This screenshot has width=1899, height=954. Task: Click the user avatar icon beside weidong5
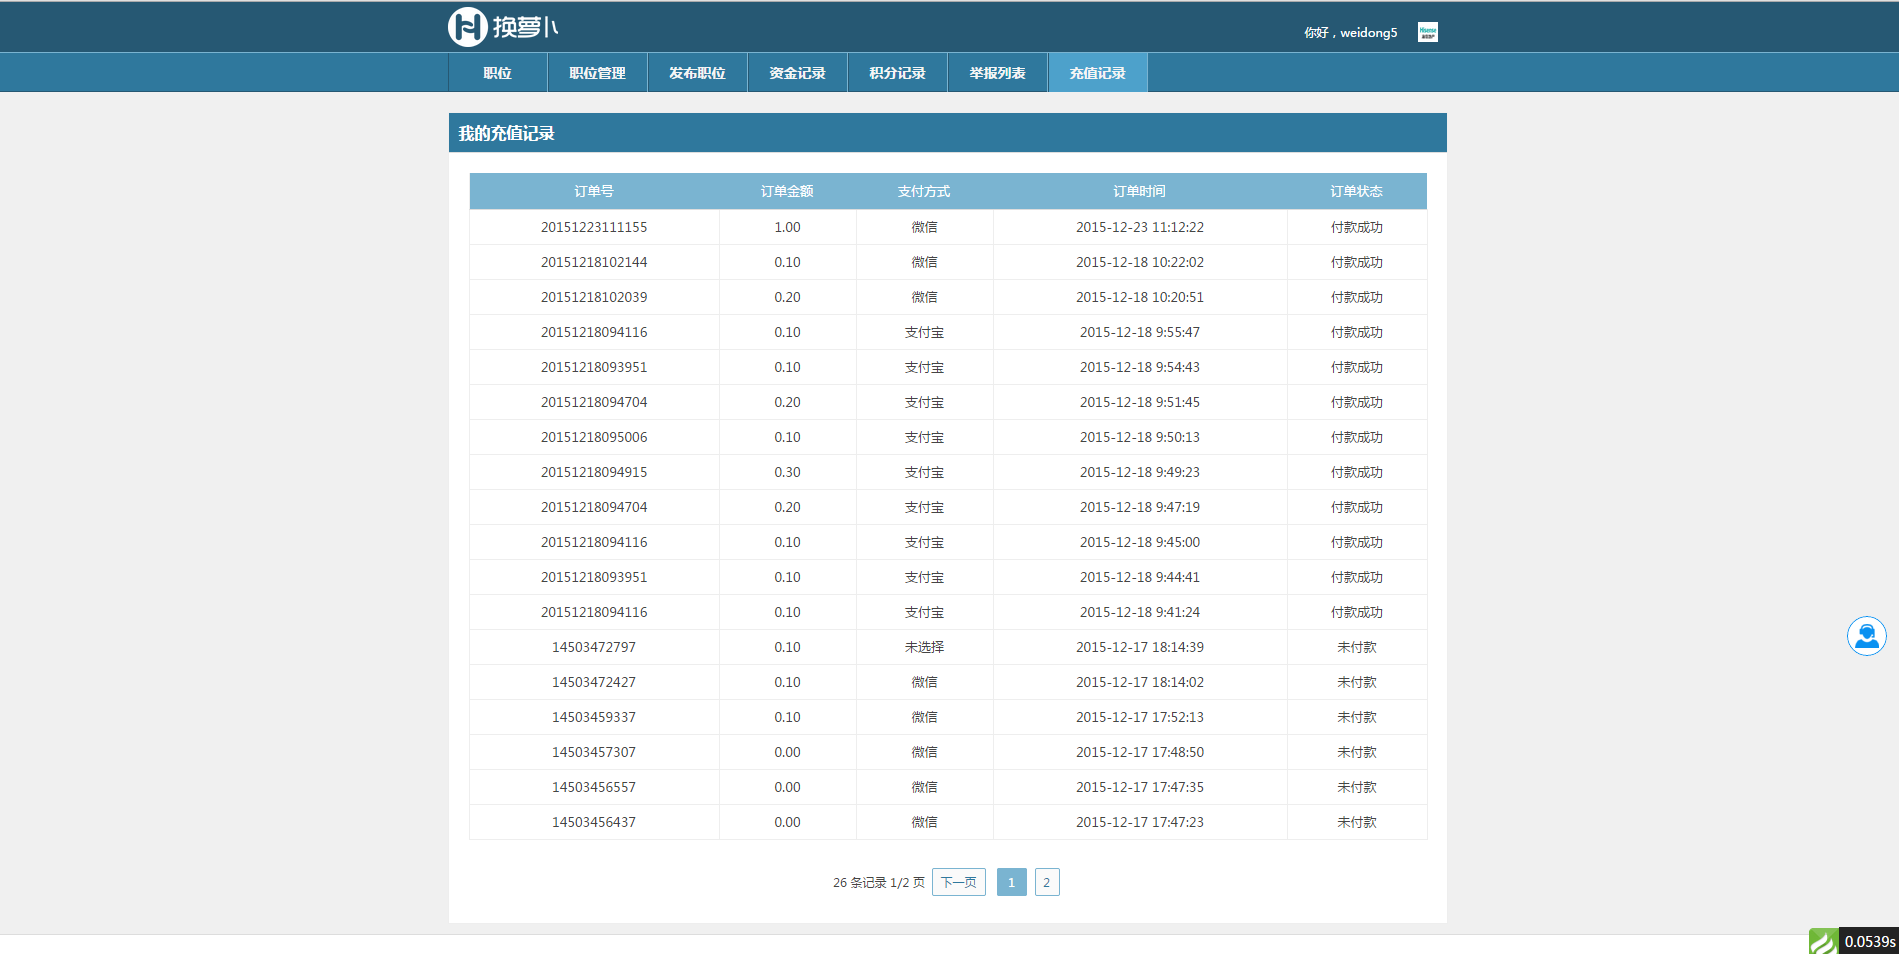point(1427,32)
